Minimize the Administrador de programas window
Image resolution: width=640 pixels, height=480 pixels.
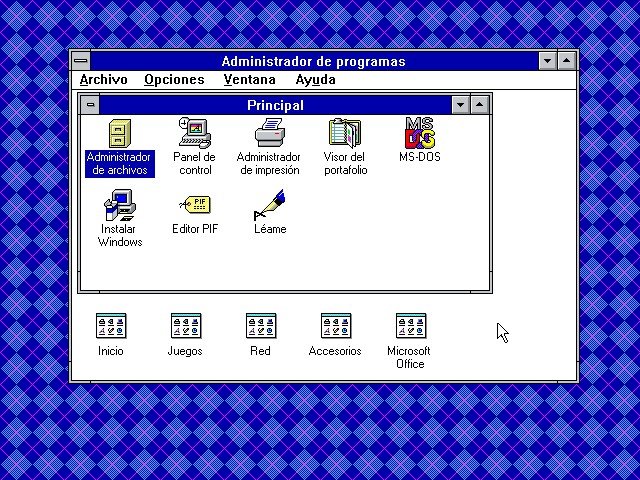547,61
